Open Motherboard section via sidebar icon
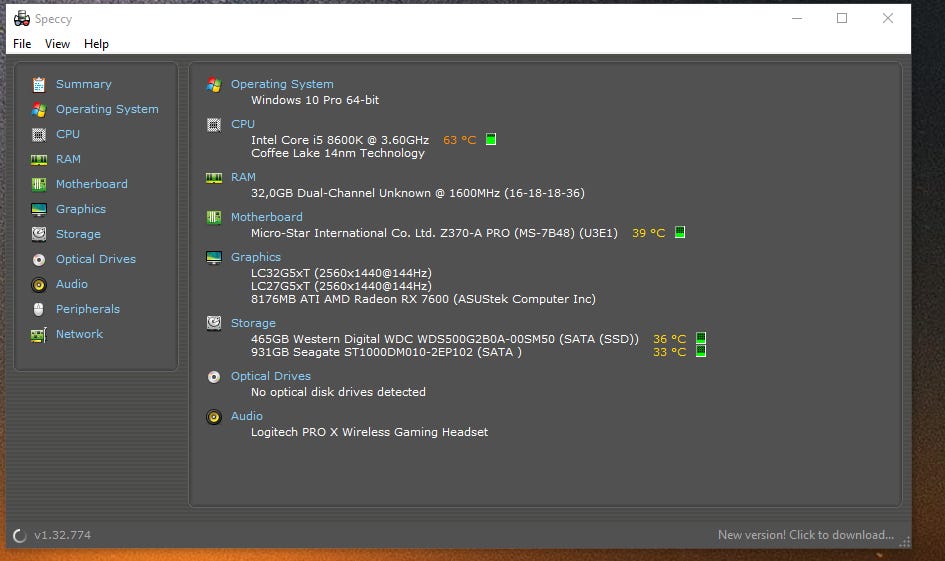 tap(39, 184)
